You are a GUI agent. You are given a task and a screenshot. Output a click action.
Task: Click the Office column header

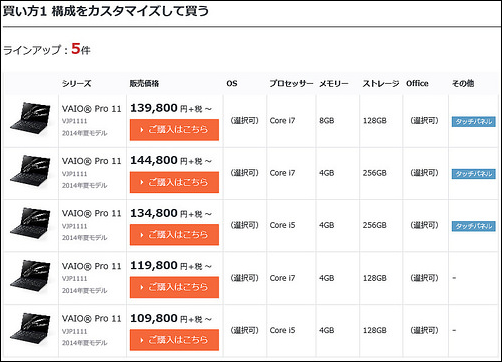(417, 83)
